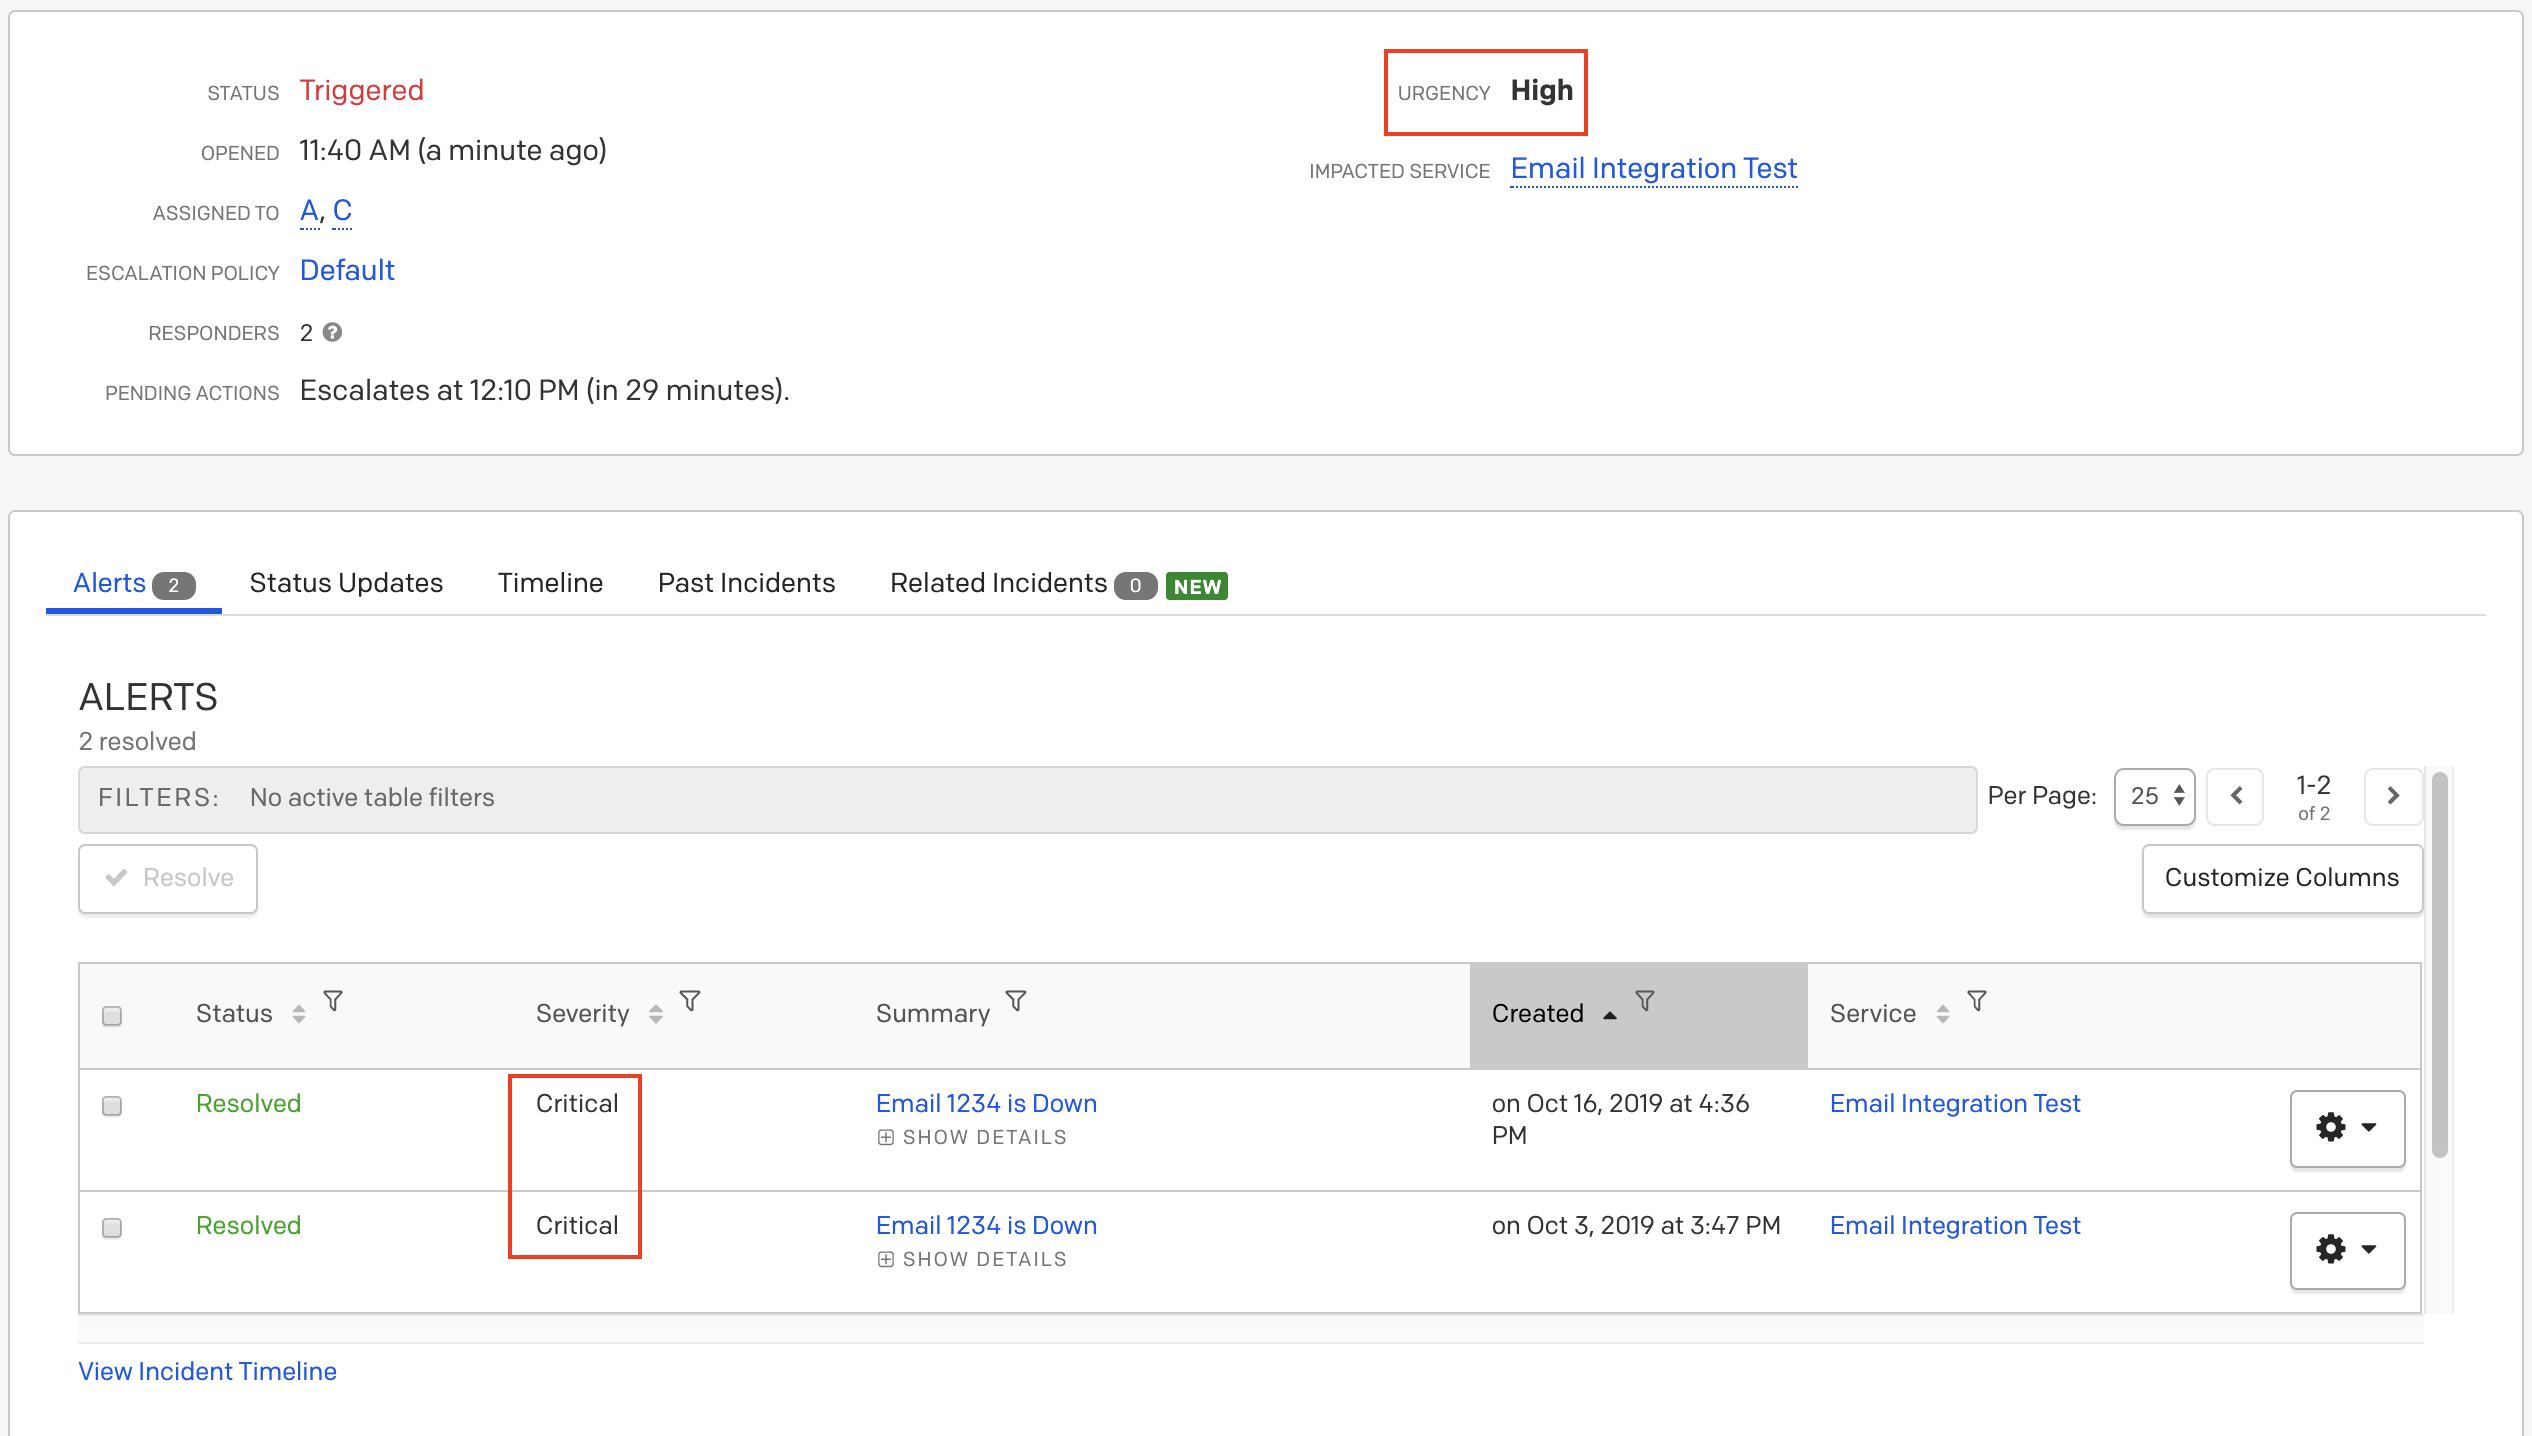Image resolution: width=2532 pixels, height=1436 pixels.
Task: Click the Service column filter funnel icon
Action: click(1977, 1000)
